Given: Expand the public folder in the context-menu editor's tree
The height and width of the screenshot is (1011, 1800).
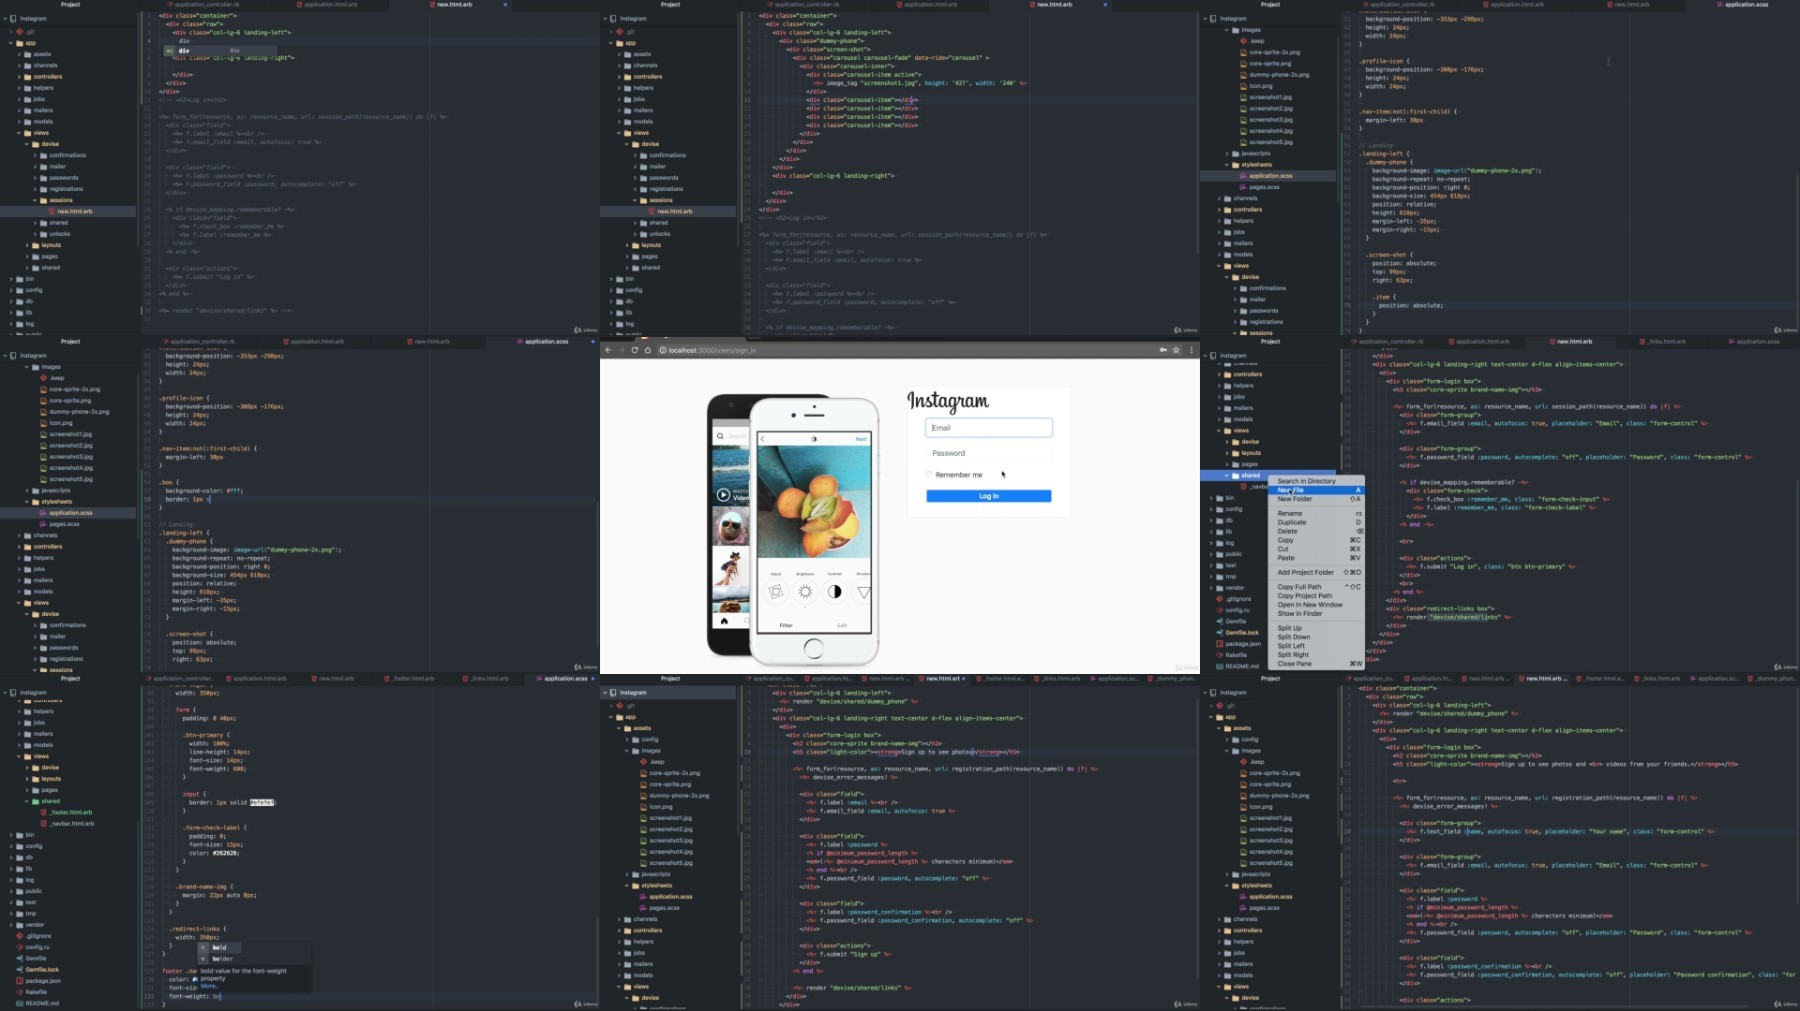Looking at the screenshot, I should click(1212, 554).
